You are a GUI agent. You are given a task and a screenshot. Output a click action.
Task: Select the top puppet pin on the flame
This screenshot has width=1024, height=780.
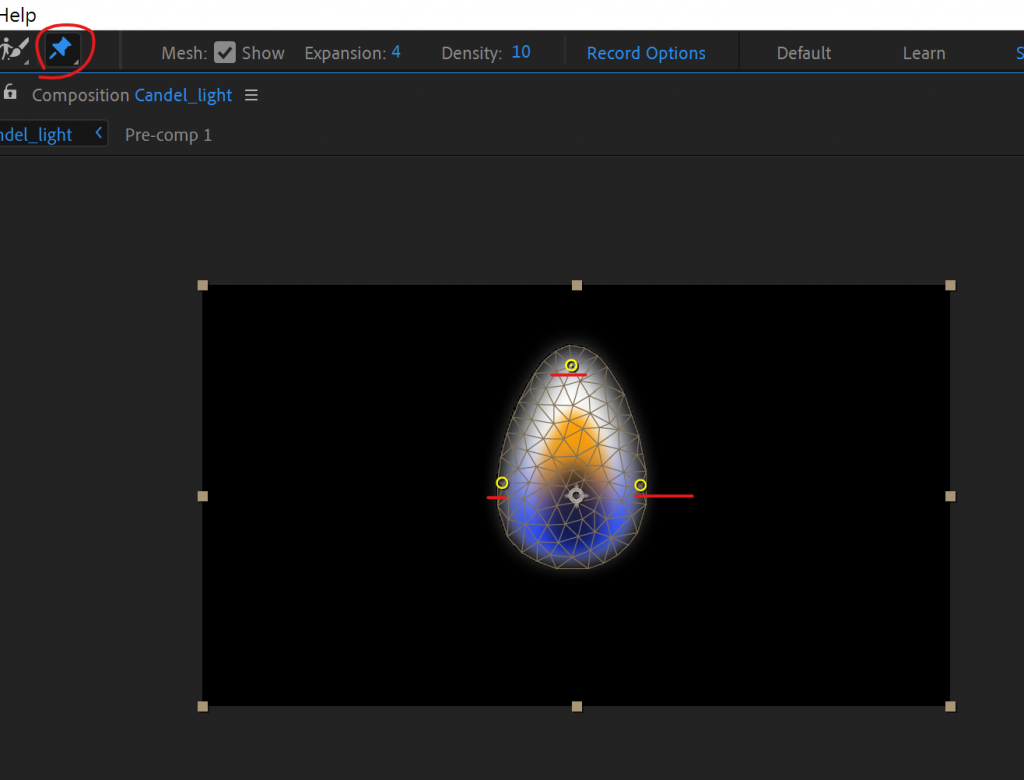[x=571, y=365]
